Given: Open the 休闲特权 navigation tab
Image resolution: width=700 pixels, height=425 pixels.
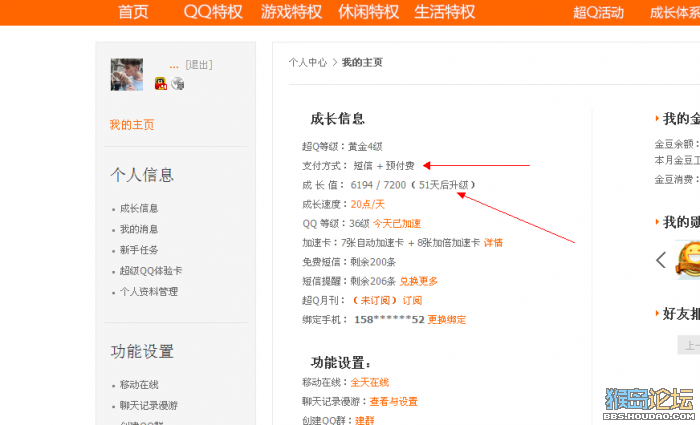Looking at the screenshot, I should 368,12.
